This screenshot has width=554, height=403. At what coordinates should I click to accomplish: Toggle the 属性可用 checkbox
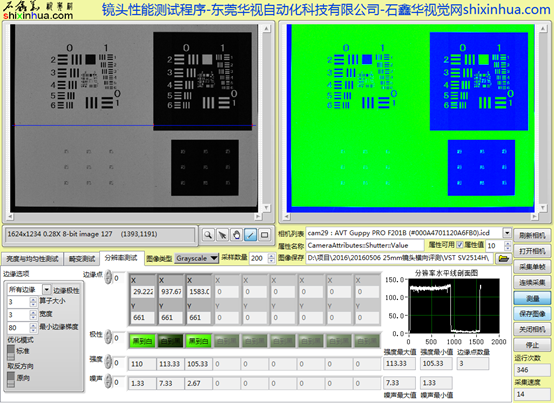point(460,245)
